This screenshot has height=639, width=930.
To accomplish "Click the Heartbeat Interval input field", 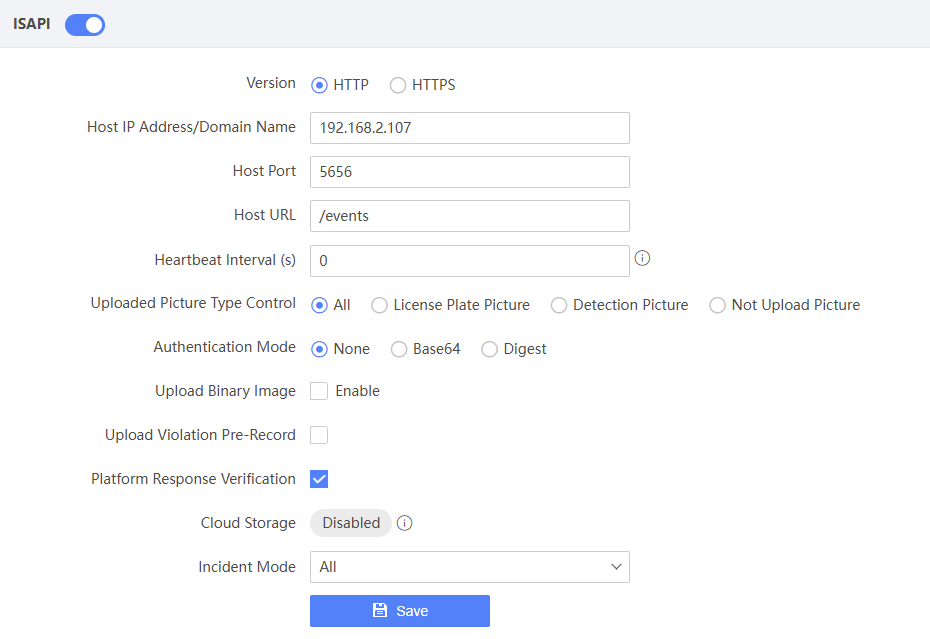I will (x=469, y=261).
